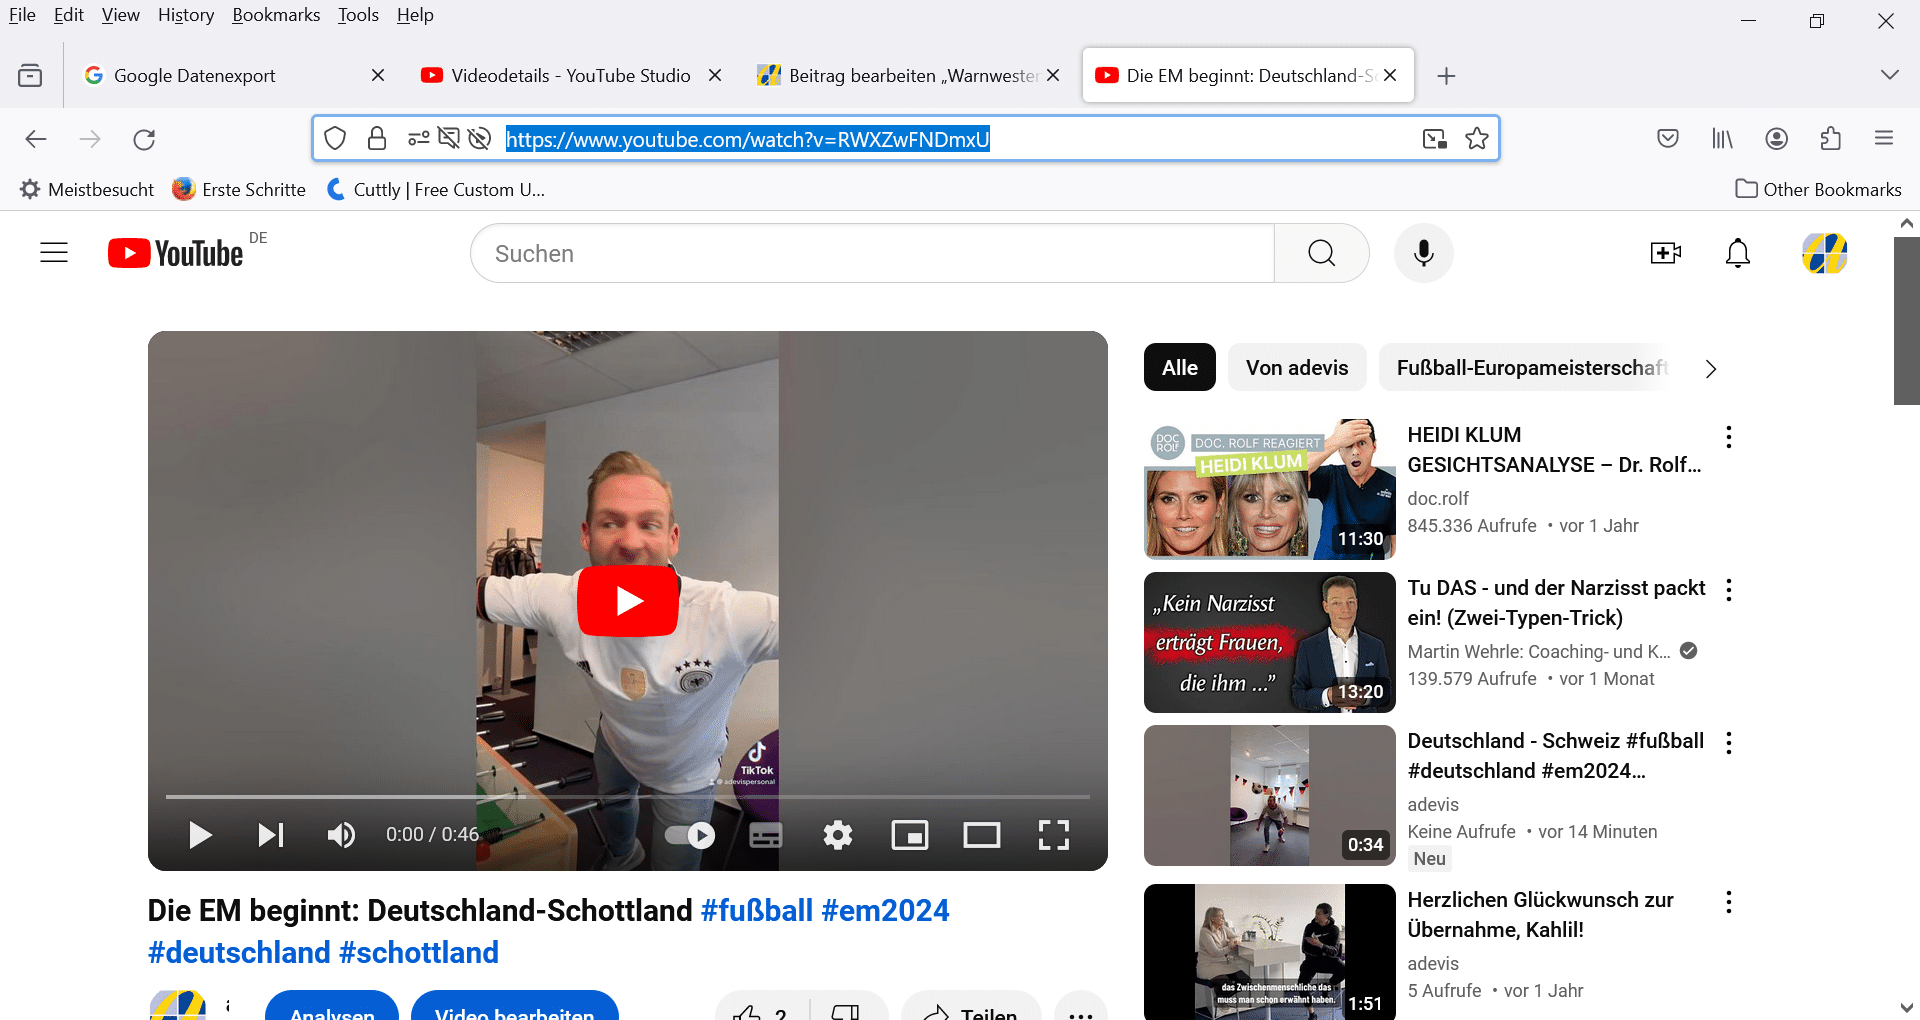Click the YouTube logo
The image size is (1920, 1020).
point(176,253)
